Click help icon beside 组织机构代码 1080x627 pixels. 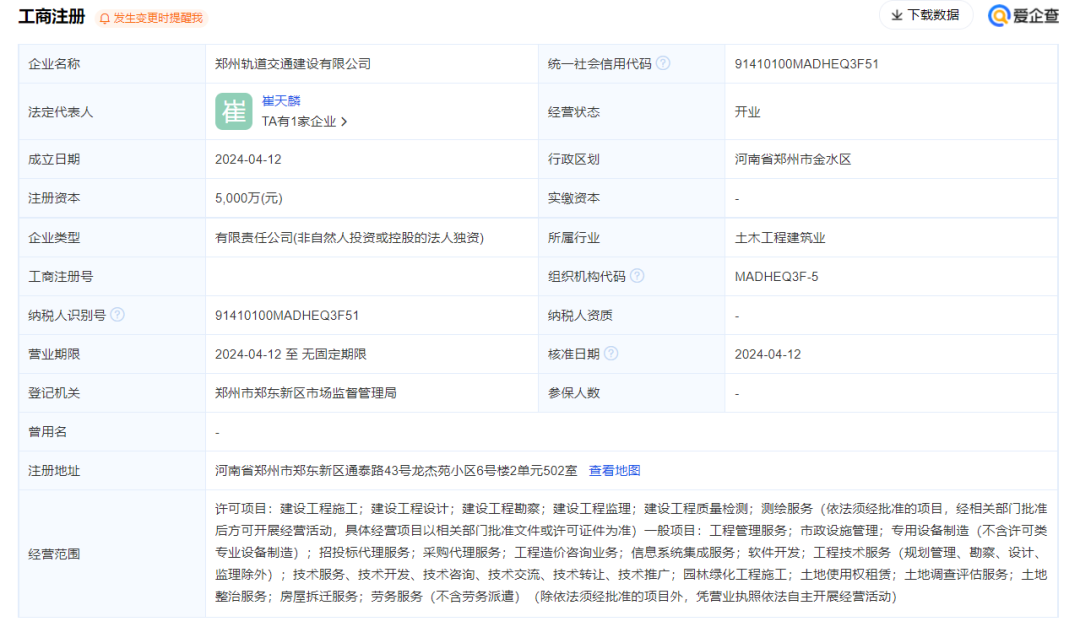coord(637,276)
